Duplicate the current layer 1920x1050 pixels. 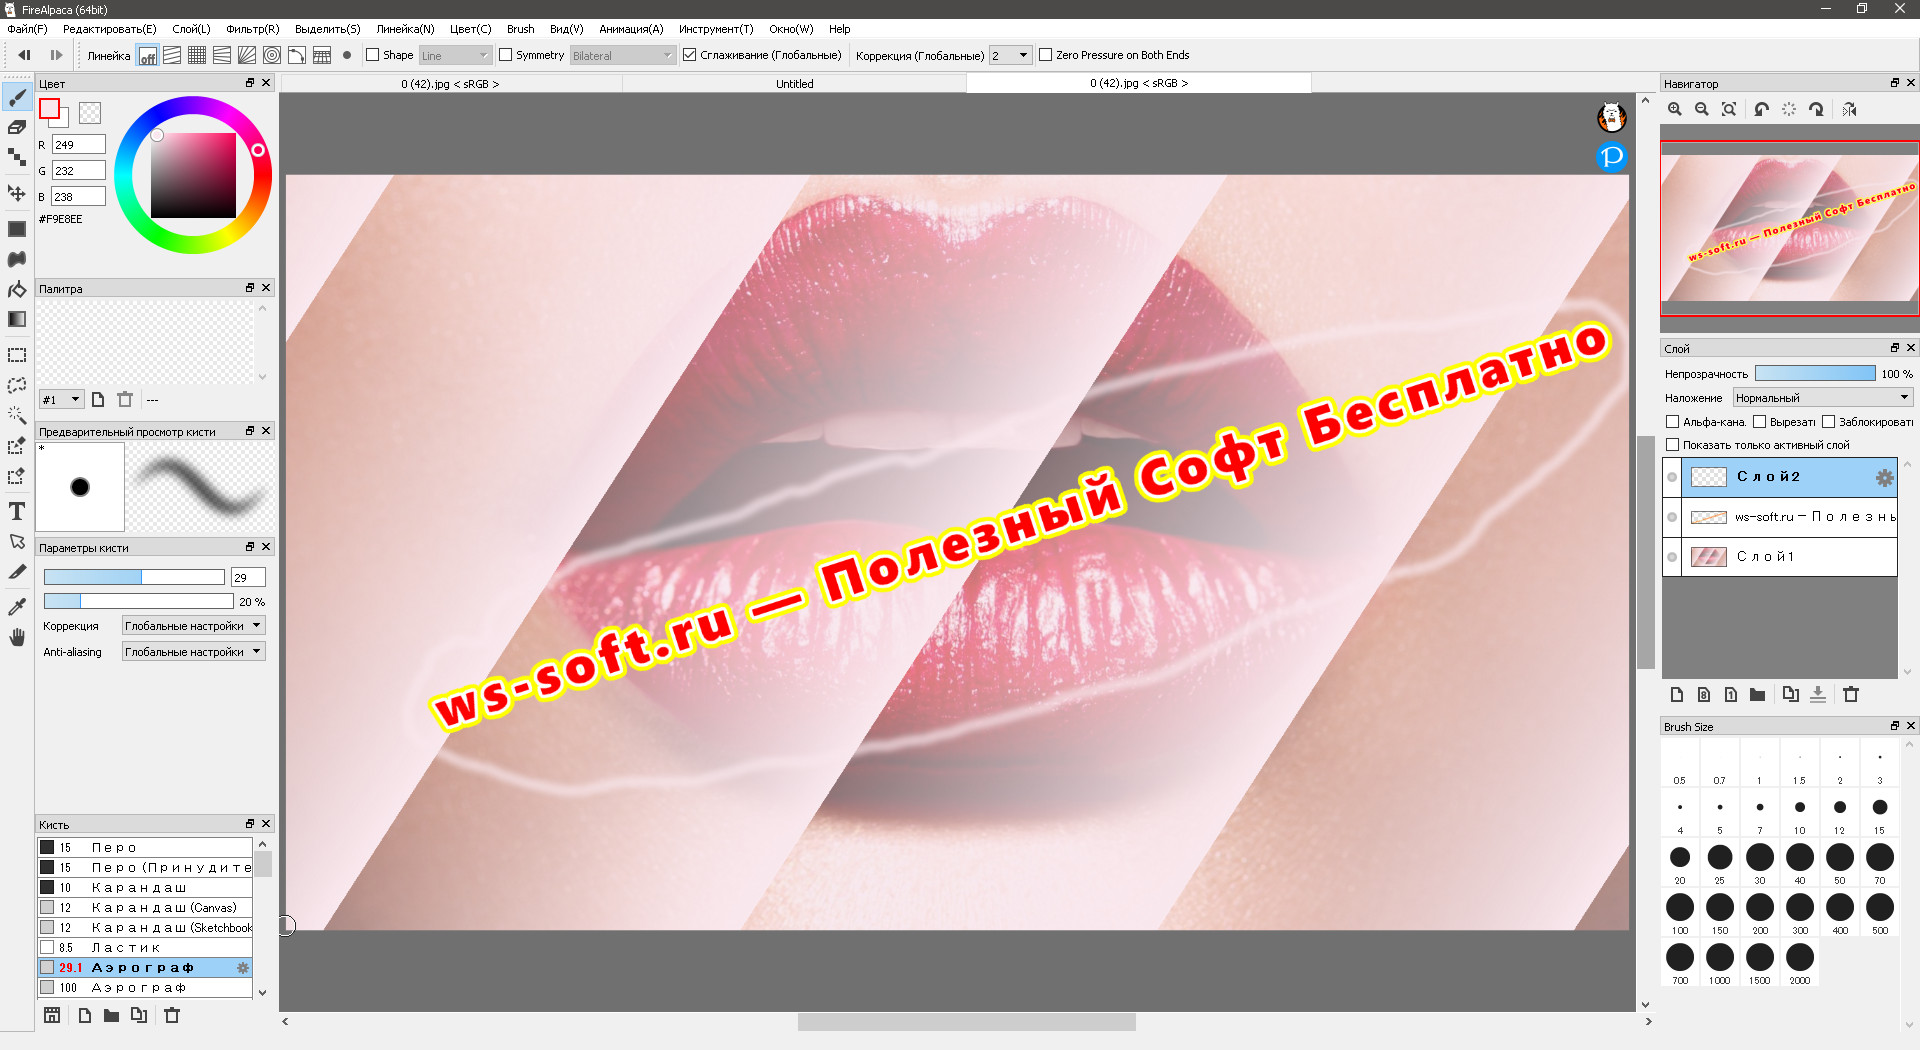(x=1790, y=694)
